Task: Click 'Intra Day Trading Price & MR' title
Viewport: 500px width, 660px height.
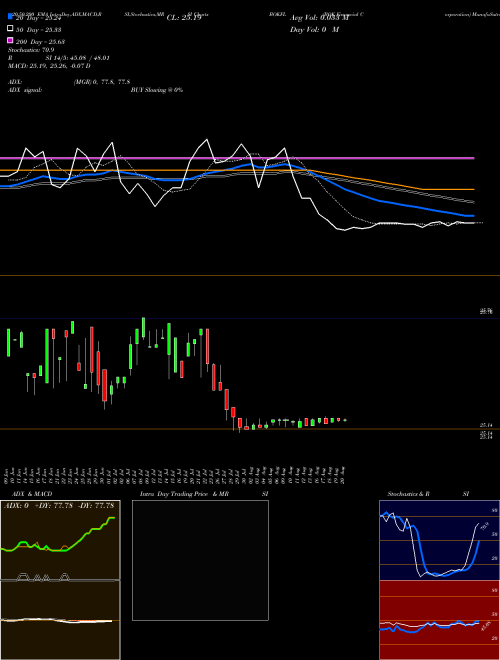Action: (184, 494)
